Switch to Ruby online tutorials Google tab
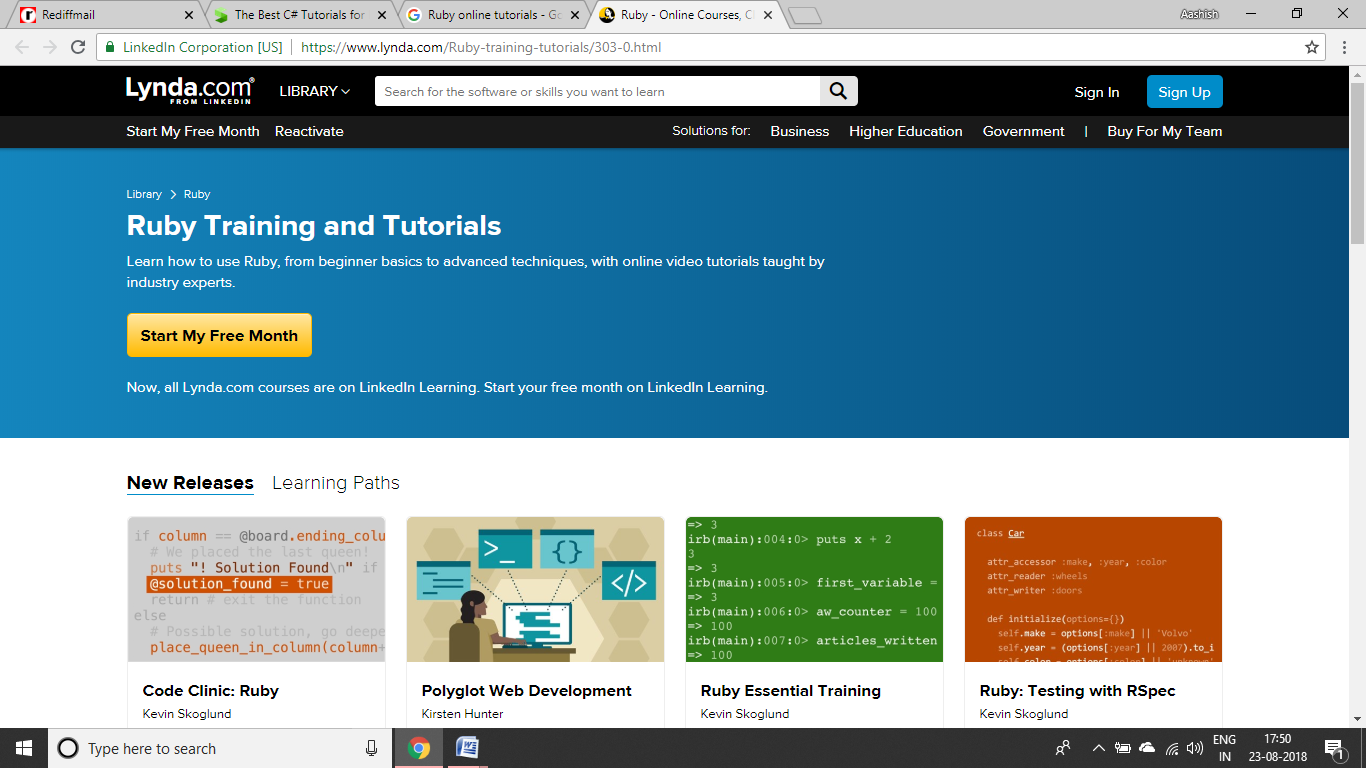Screen dimensions: 1366x768 tap(492, 15)
